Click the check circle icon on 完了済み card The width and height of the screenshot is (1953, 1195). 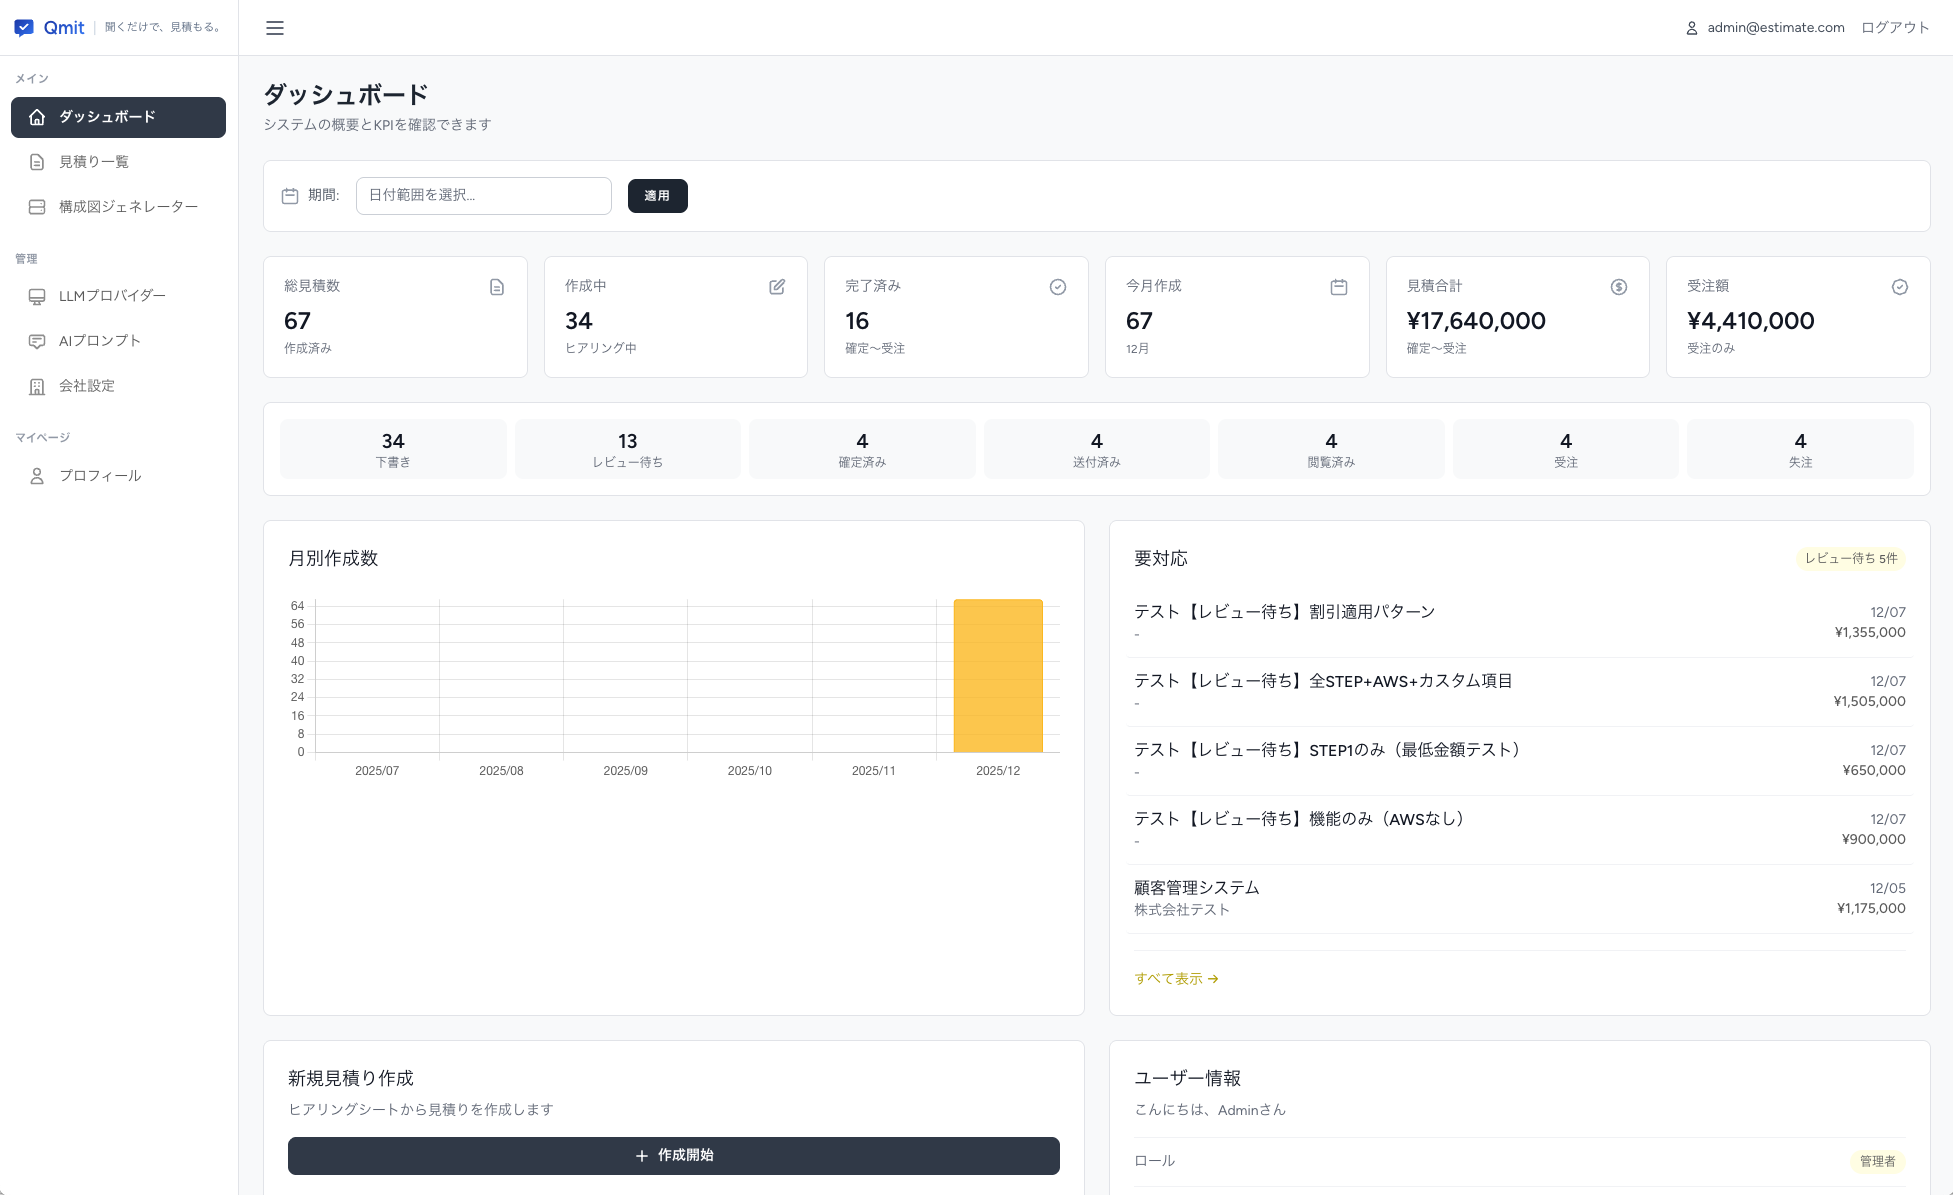coord(1058,287)
